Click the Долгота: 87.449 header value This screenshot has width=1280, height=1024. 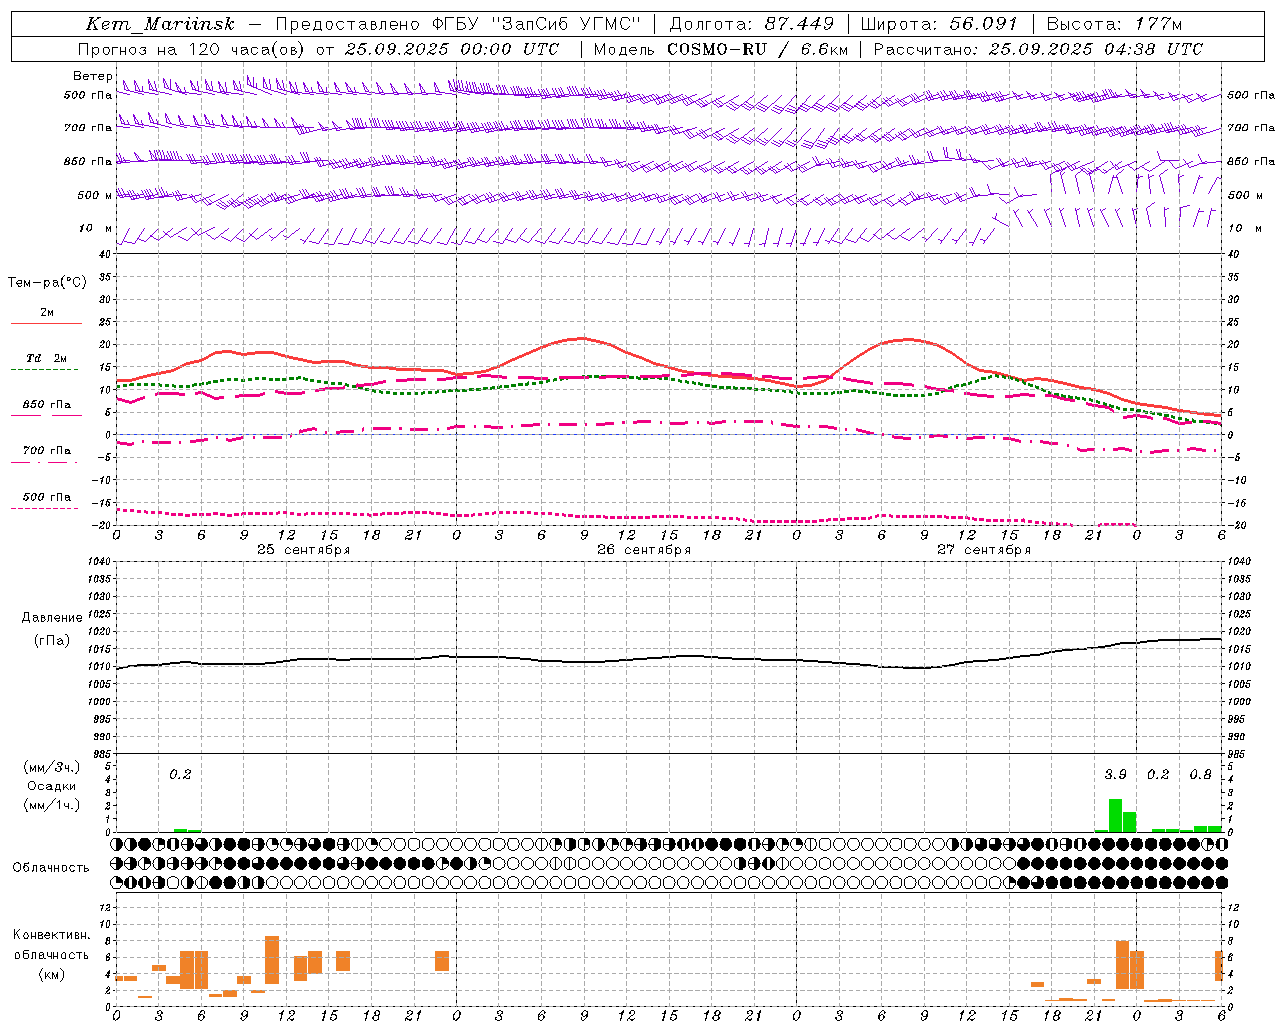[752, 24]
